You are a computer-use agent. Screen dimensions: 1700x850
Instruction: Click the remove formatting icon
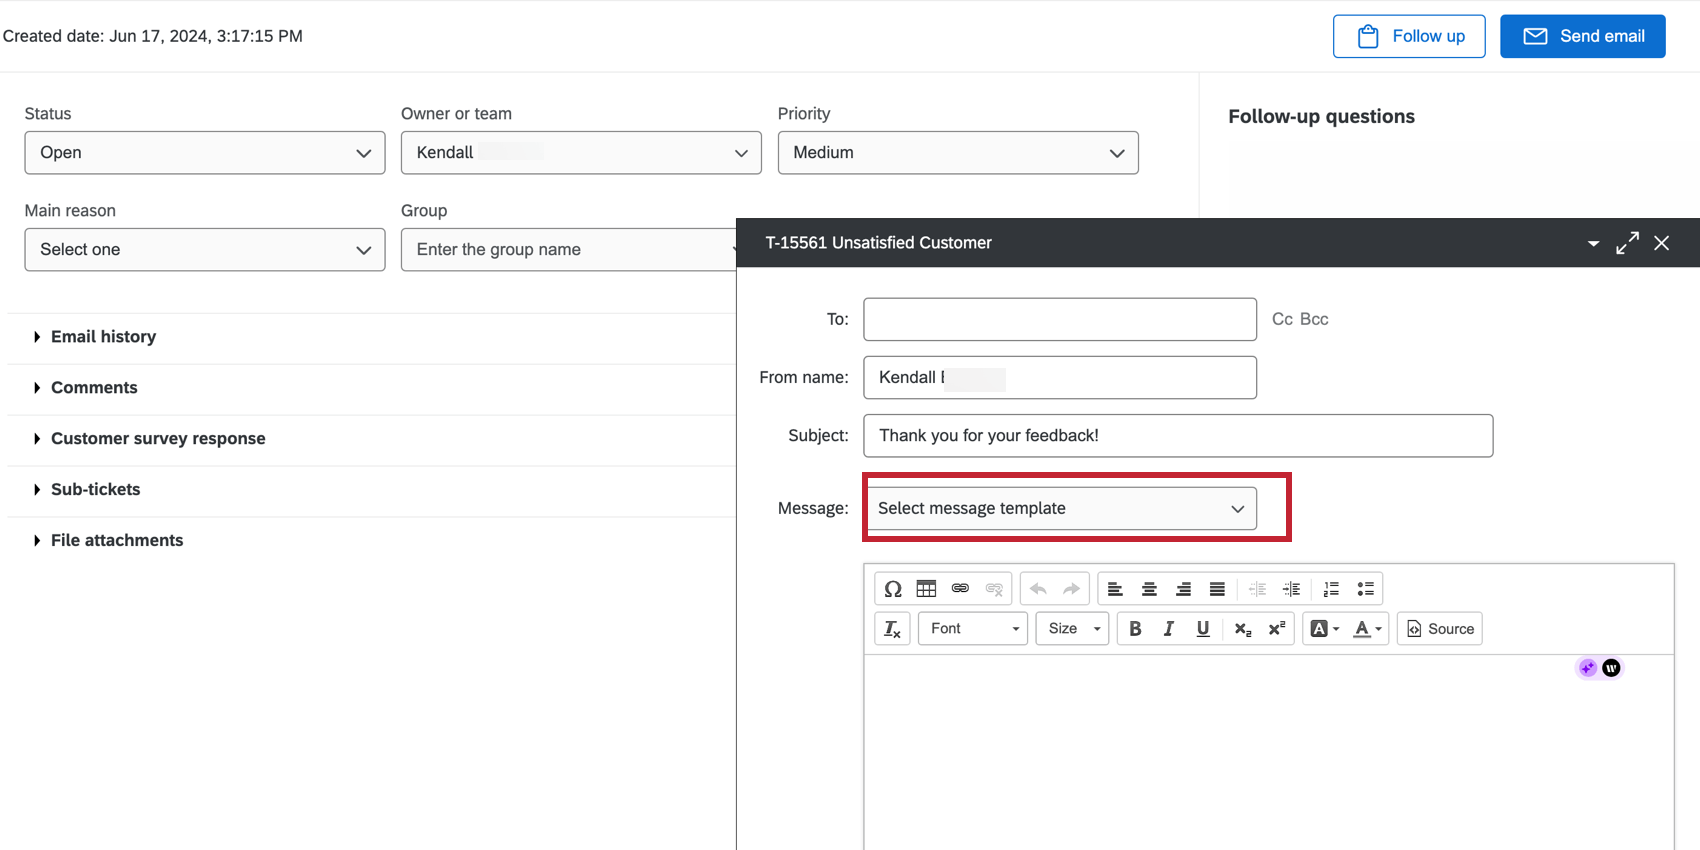892,629
